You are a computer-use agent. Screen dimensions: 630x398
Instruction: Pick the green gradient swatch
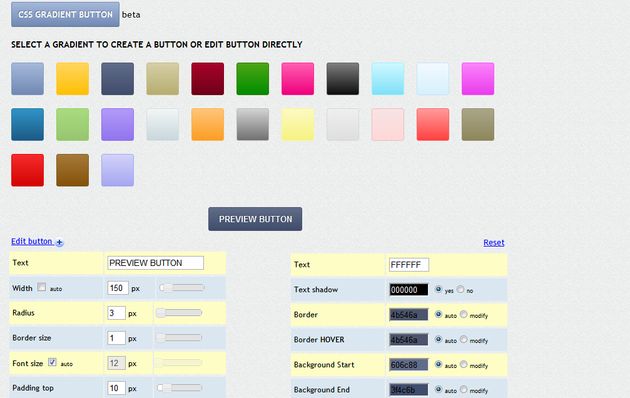253,79
